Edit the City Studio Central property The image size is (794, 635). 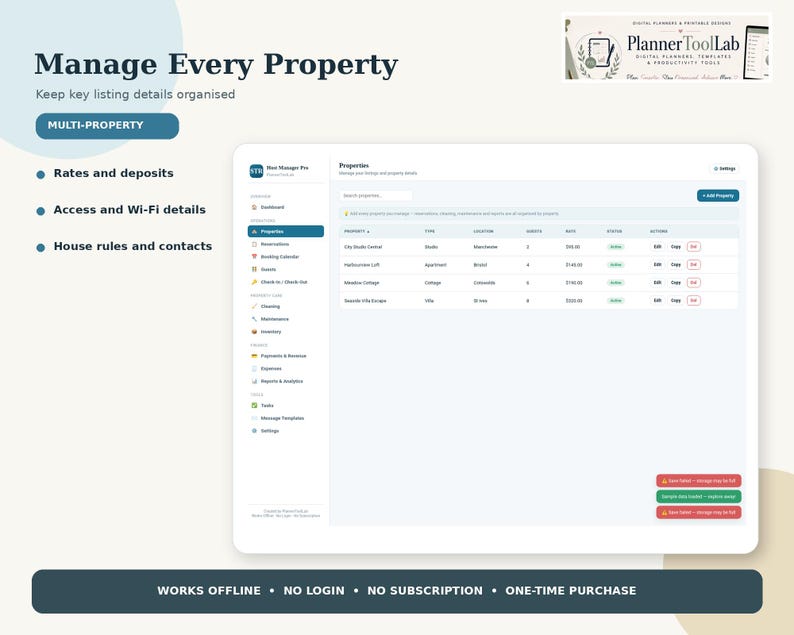657,247
